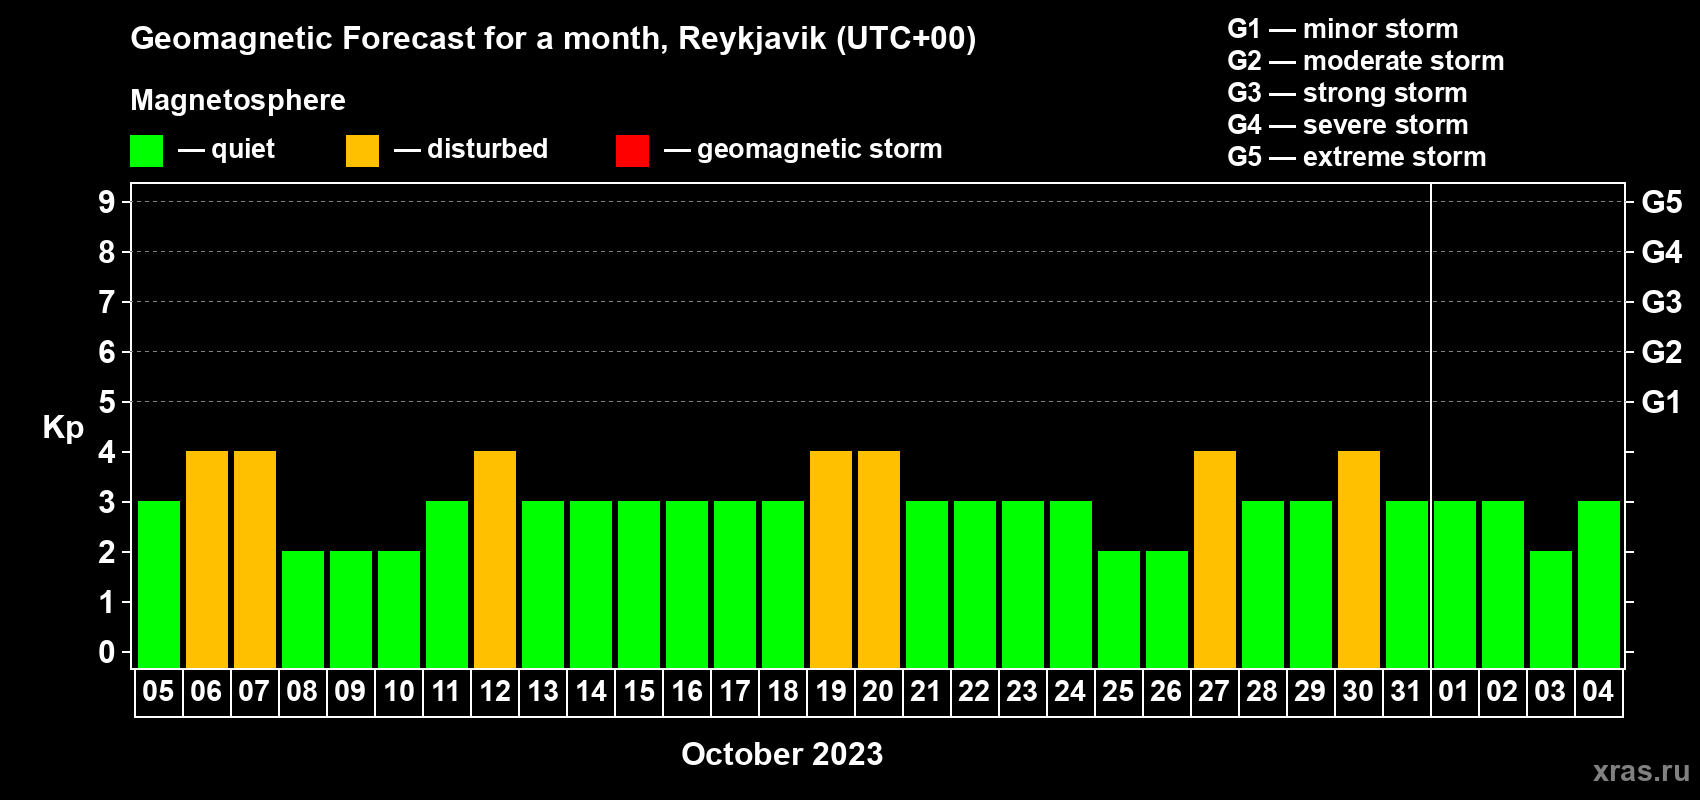Click the 'G5' right axis label
The width and height of the screenshot is (1700, 800).
click(x=1662, y=202)
